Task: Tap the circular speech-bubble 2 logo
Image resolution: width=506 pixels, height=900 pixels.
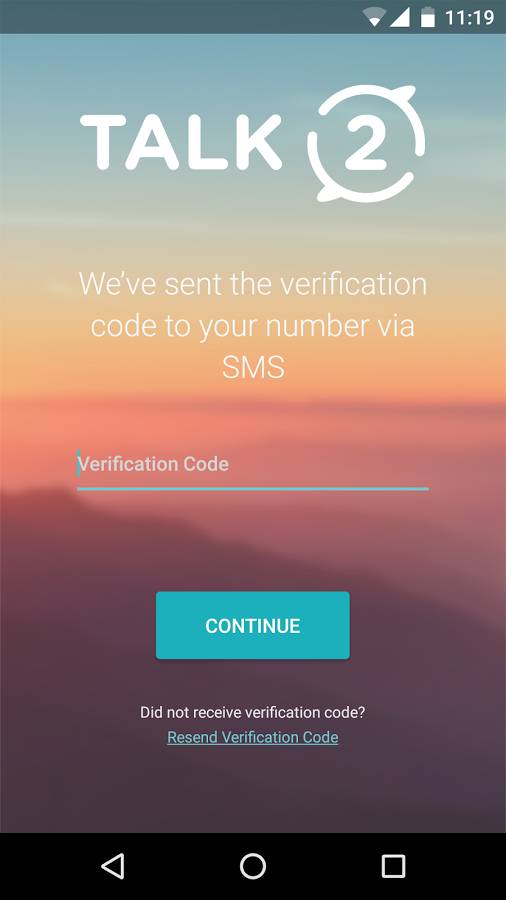Action: (x=367, y=143)
